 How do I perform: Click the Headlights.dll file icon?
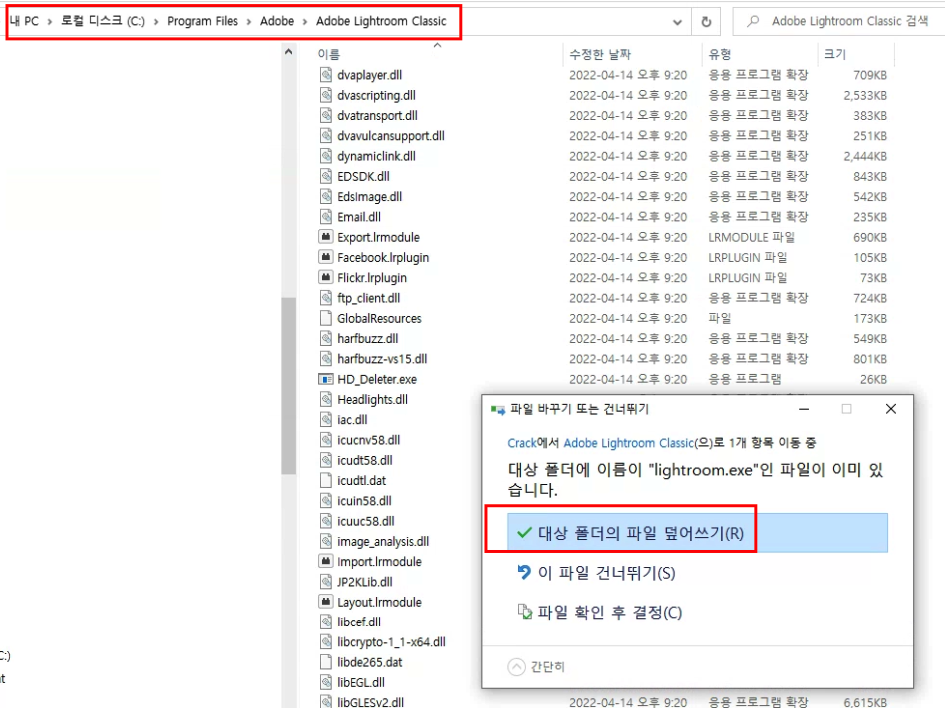click(x=325, y=399)
